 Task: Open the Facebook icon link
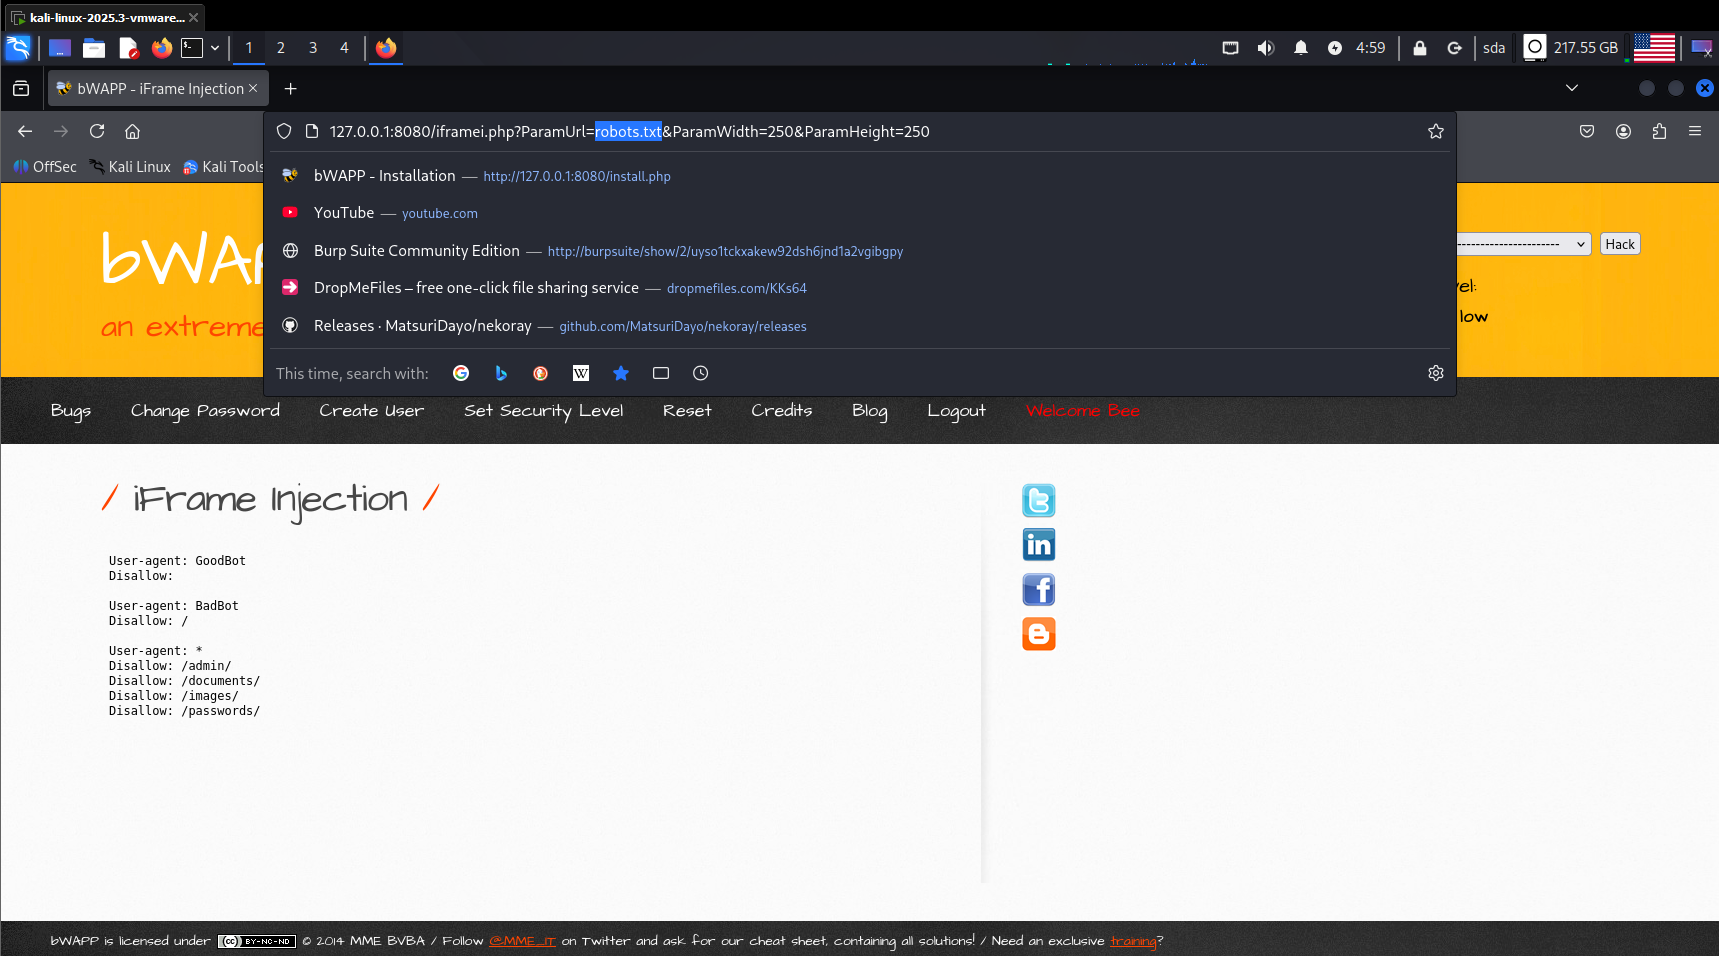pos(1038,590)
